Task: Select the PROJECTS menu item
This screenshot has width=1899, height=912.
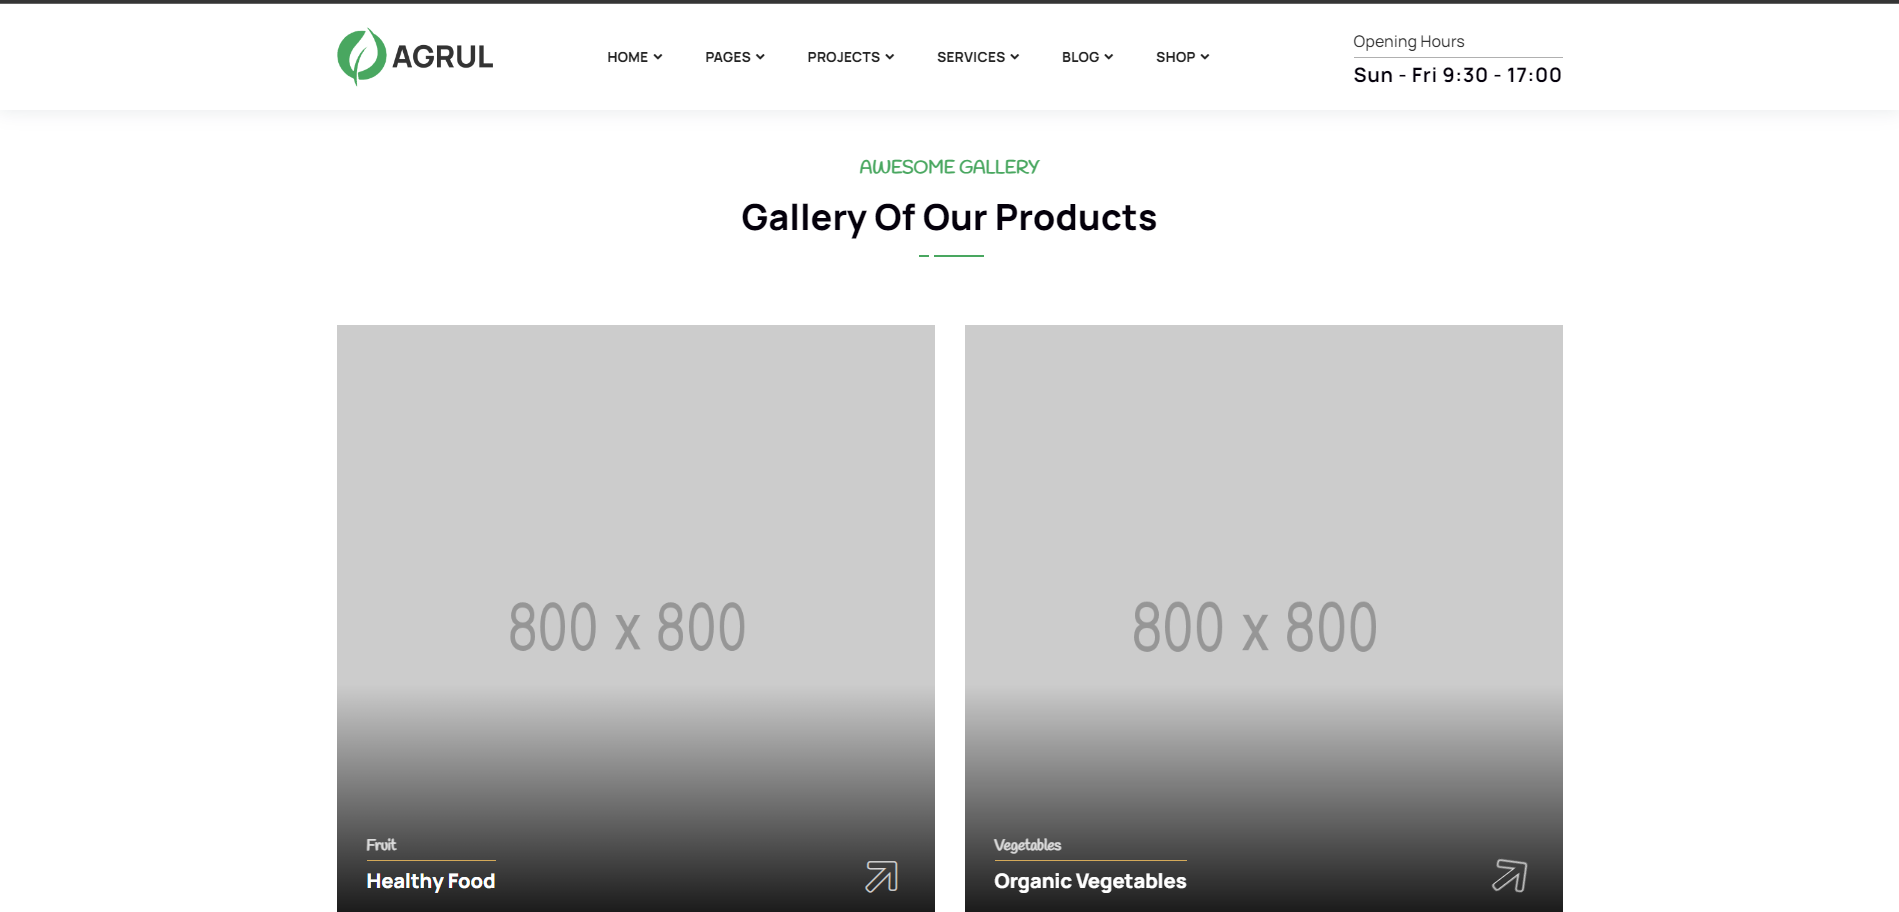Action: [x=843, y=57]
